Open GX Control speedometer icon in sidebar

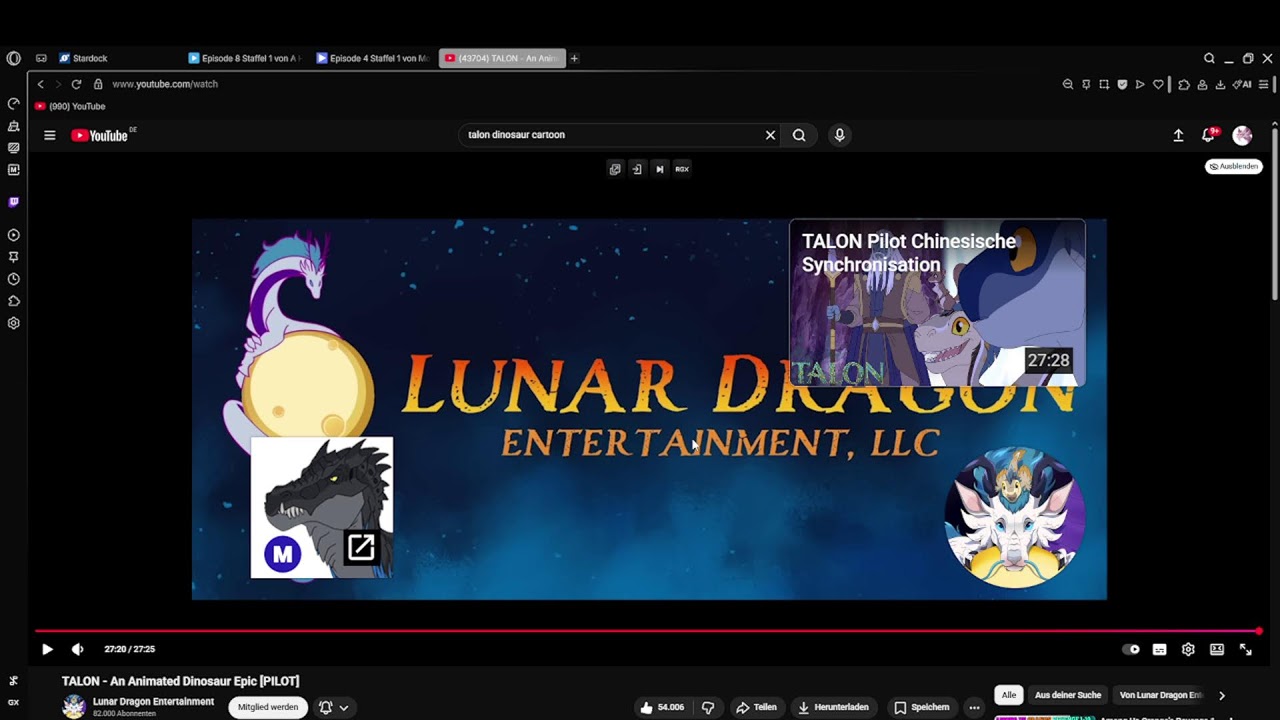(x=13, y=104)
